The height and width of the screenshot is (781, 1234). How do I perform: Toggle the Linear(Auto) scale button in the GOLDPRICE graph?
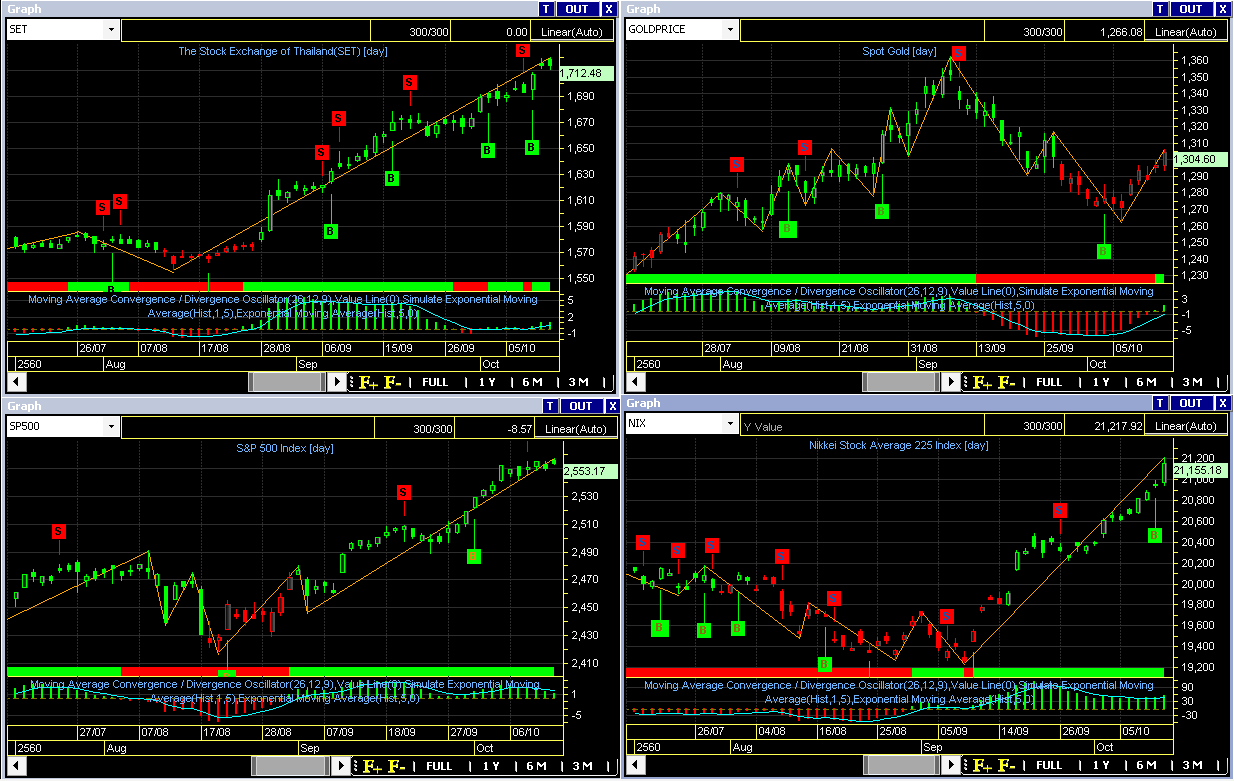pos(1187,31)
